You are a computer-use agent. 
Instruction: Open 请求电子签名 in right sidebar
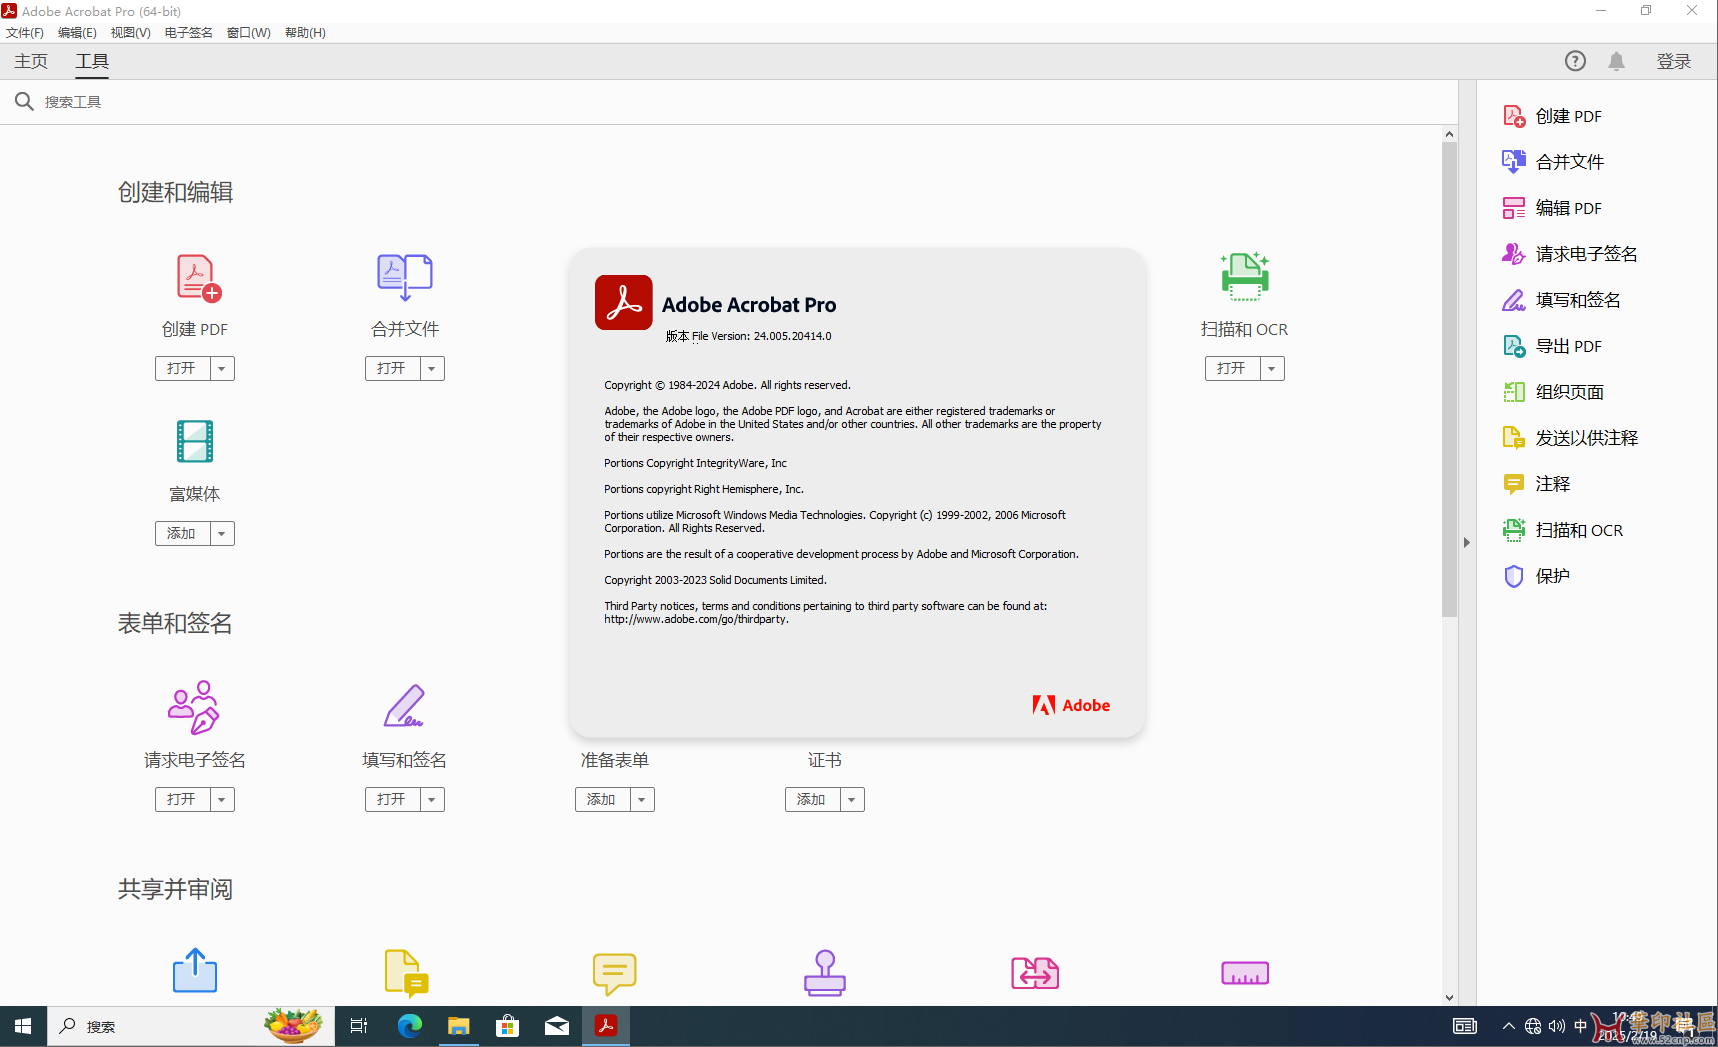(x=1570, y=254)
